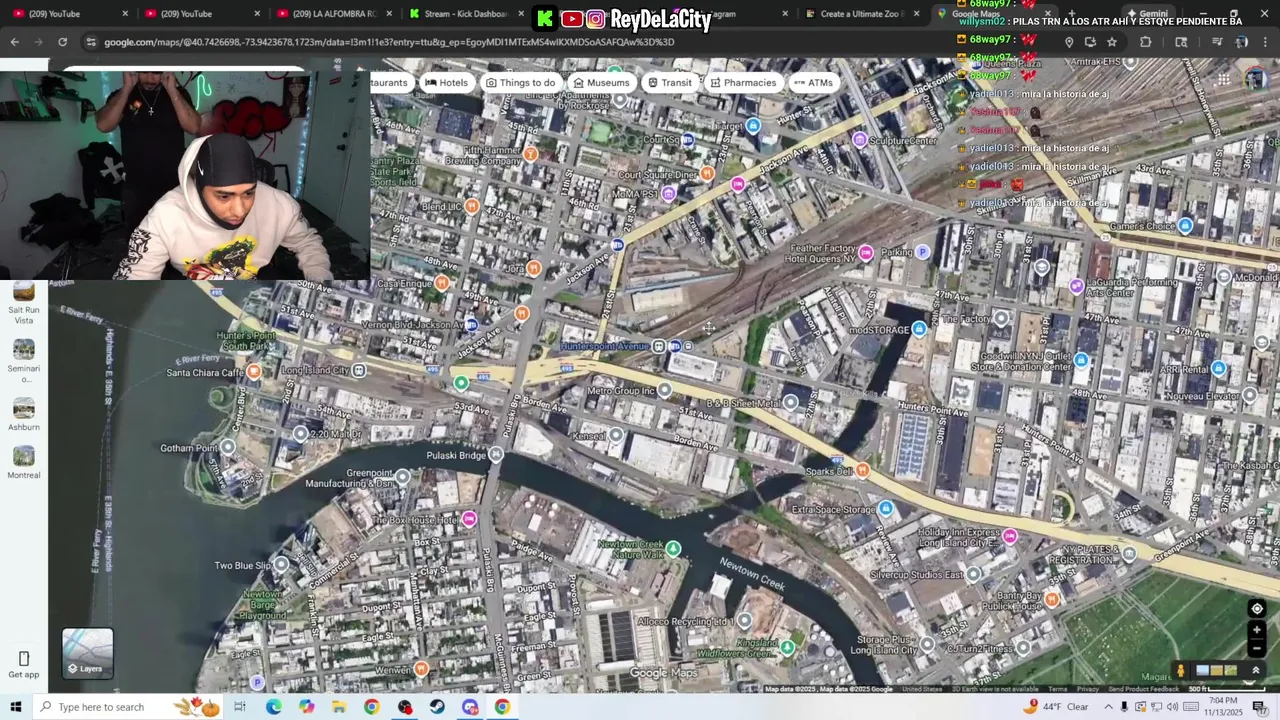Click the Casa Enrique restaurant pin
This screenshot has width=1280, height=720.
pos(441,283)
